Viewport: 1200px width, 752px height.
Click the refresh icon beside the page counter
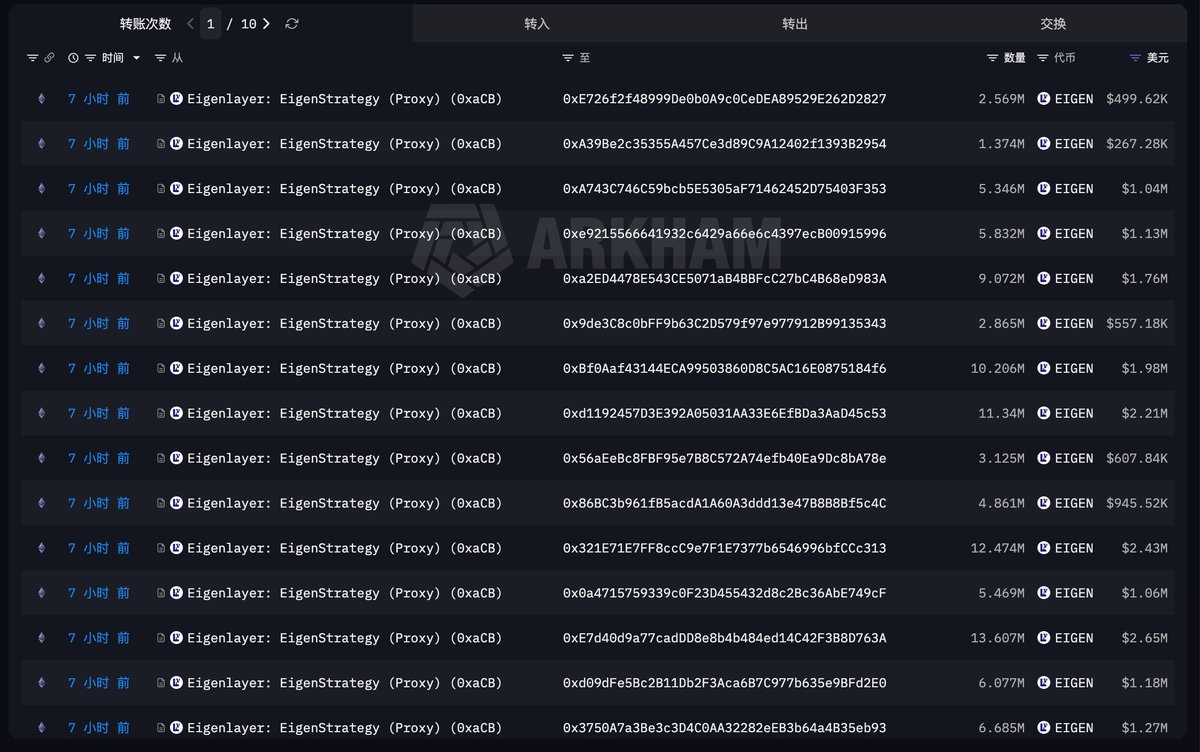[x=291, y=23]
